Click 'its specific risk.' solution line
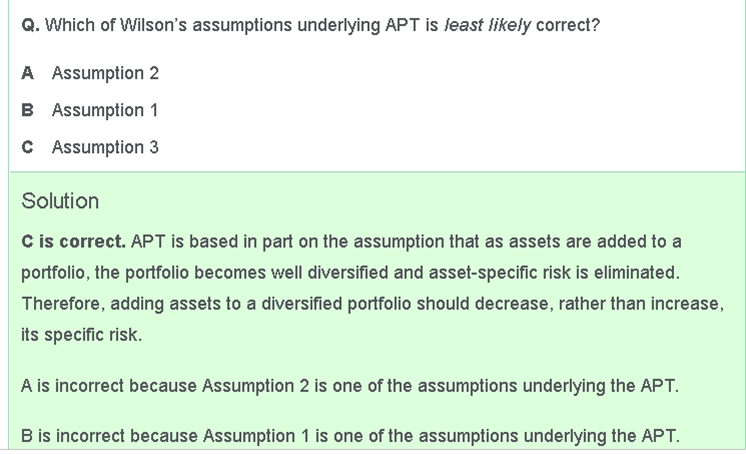Screen dimensions: 746x454 point(81,335)
